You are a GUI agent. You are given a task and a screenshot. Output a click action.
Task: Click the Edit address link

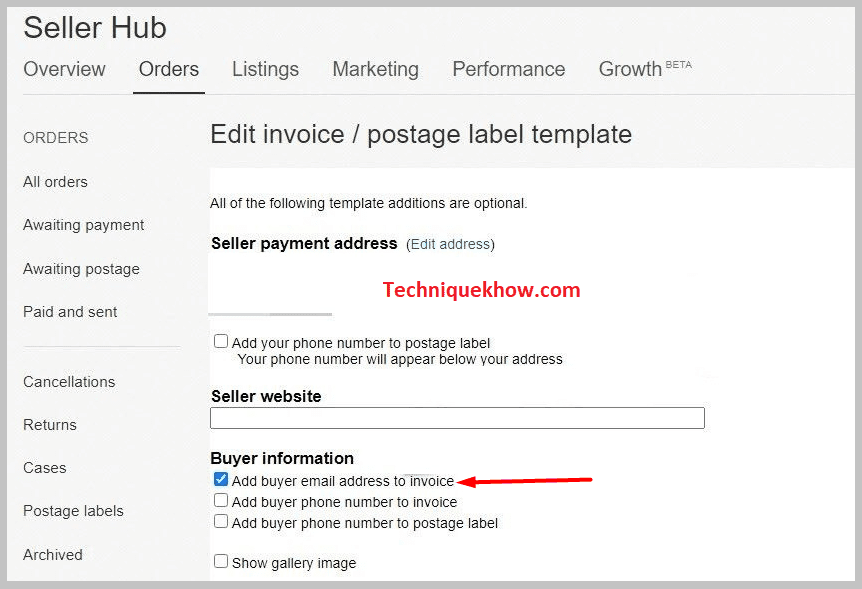pos(450,244)
